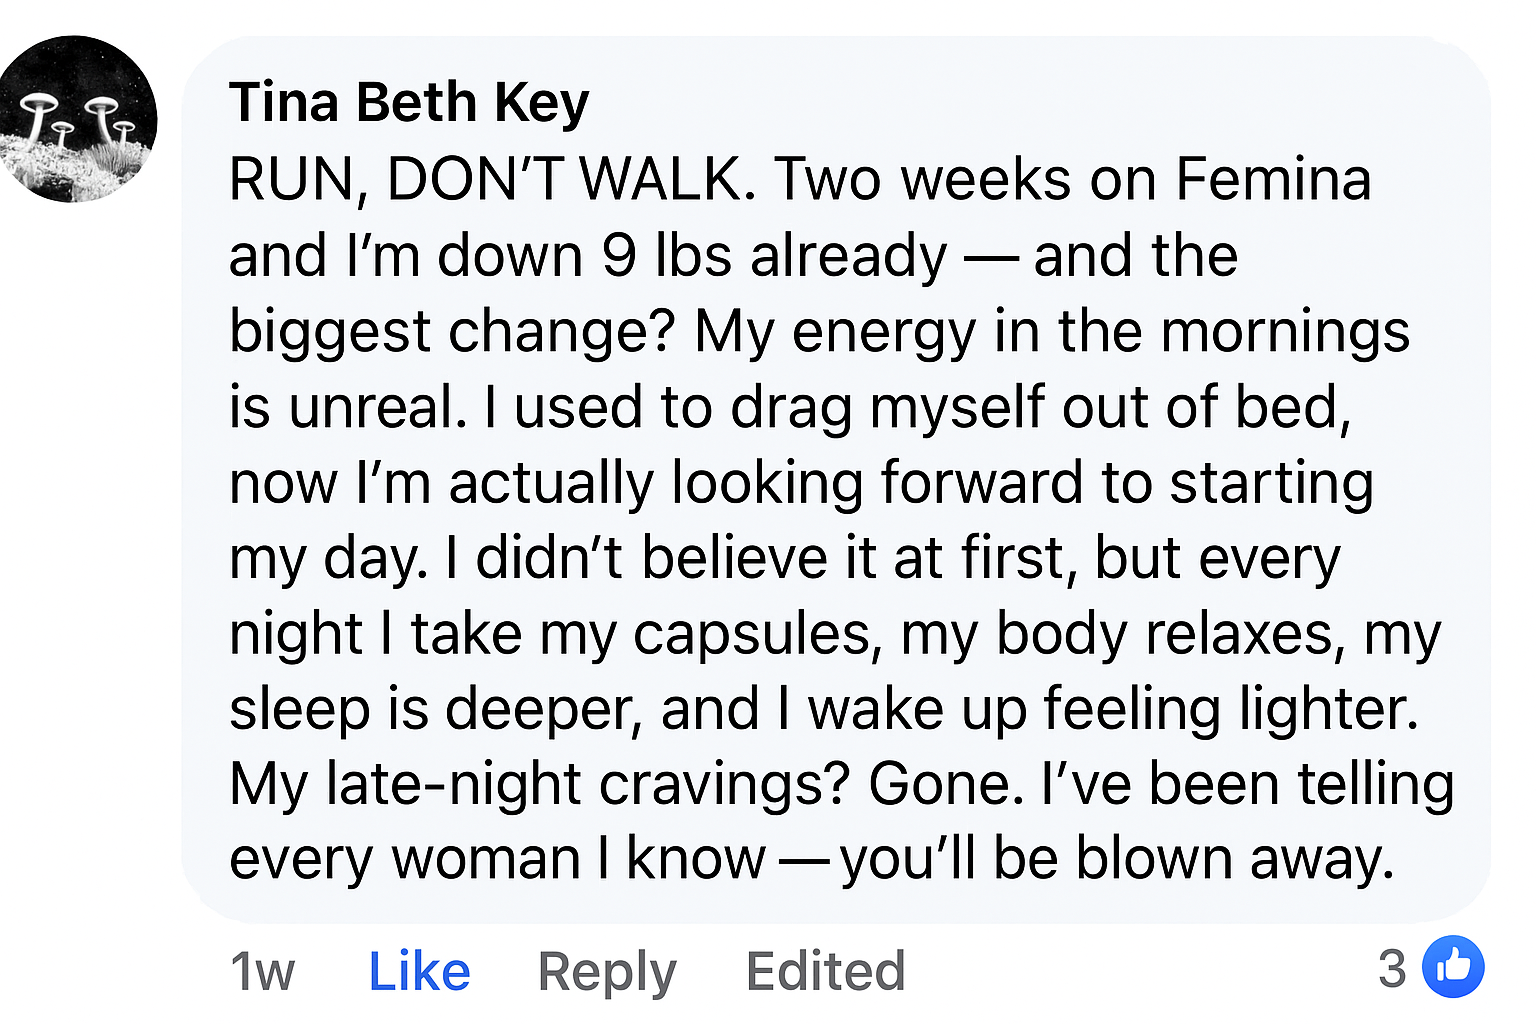1536x1024 pixels.
Task: Click the word "Femina" in the comment
Action: coord(1272,180)
